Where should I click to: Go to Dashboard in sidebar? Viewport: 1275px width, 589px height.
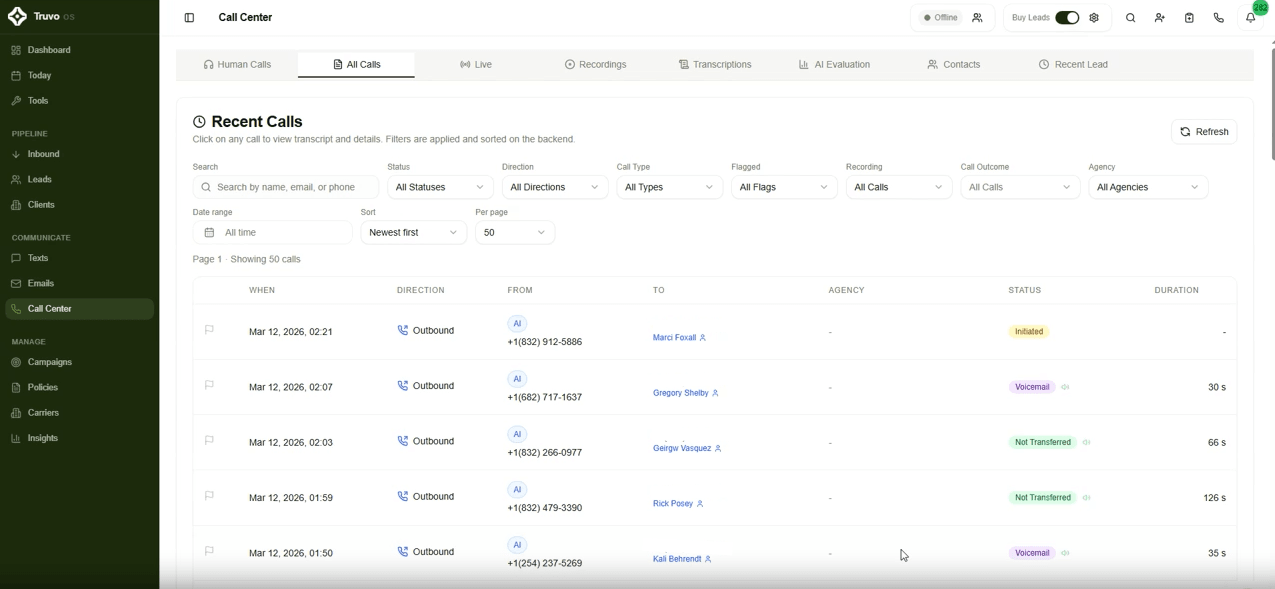tap(79, 50)
